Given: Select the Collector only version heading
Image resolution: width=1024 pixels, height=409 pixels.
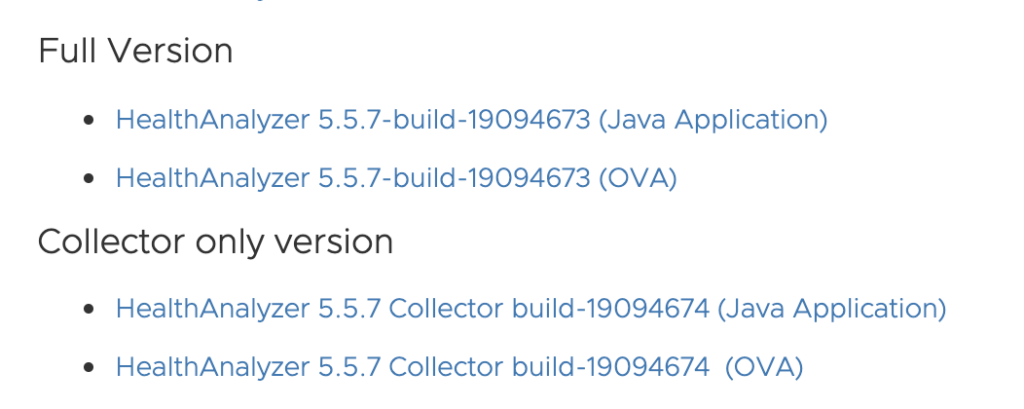Looking at the screenshot, I should (x=216, y=242).
